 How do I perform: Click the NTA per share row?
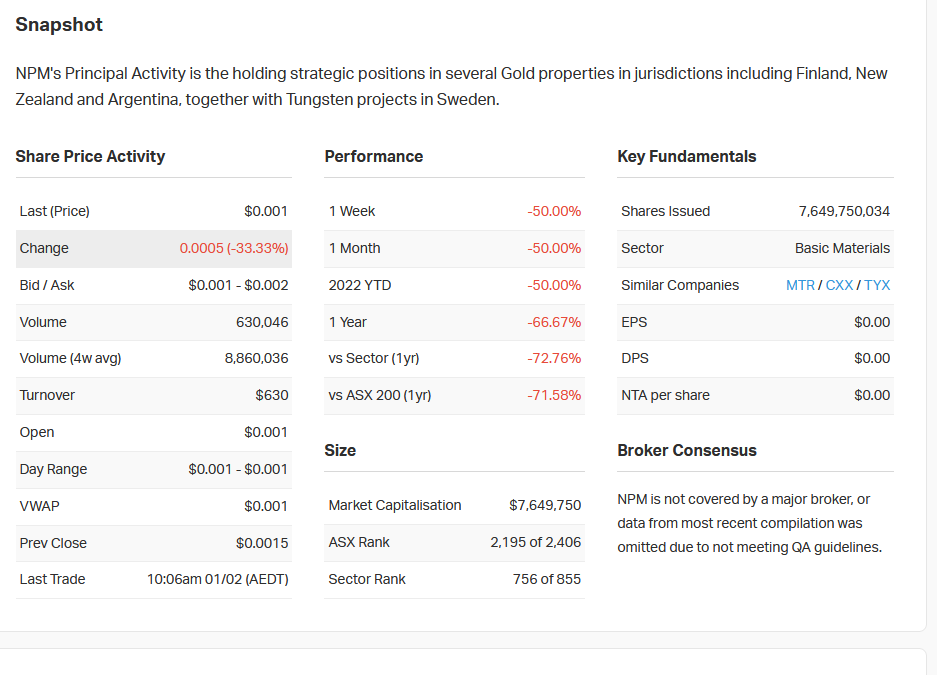click(x=755, y=395)
